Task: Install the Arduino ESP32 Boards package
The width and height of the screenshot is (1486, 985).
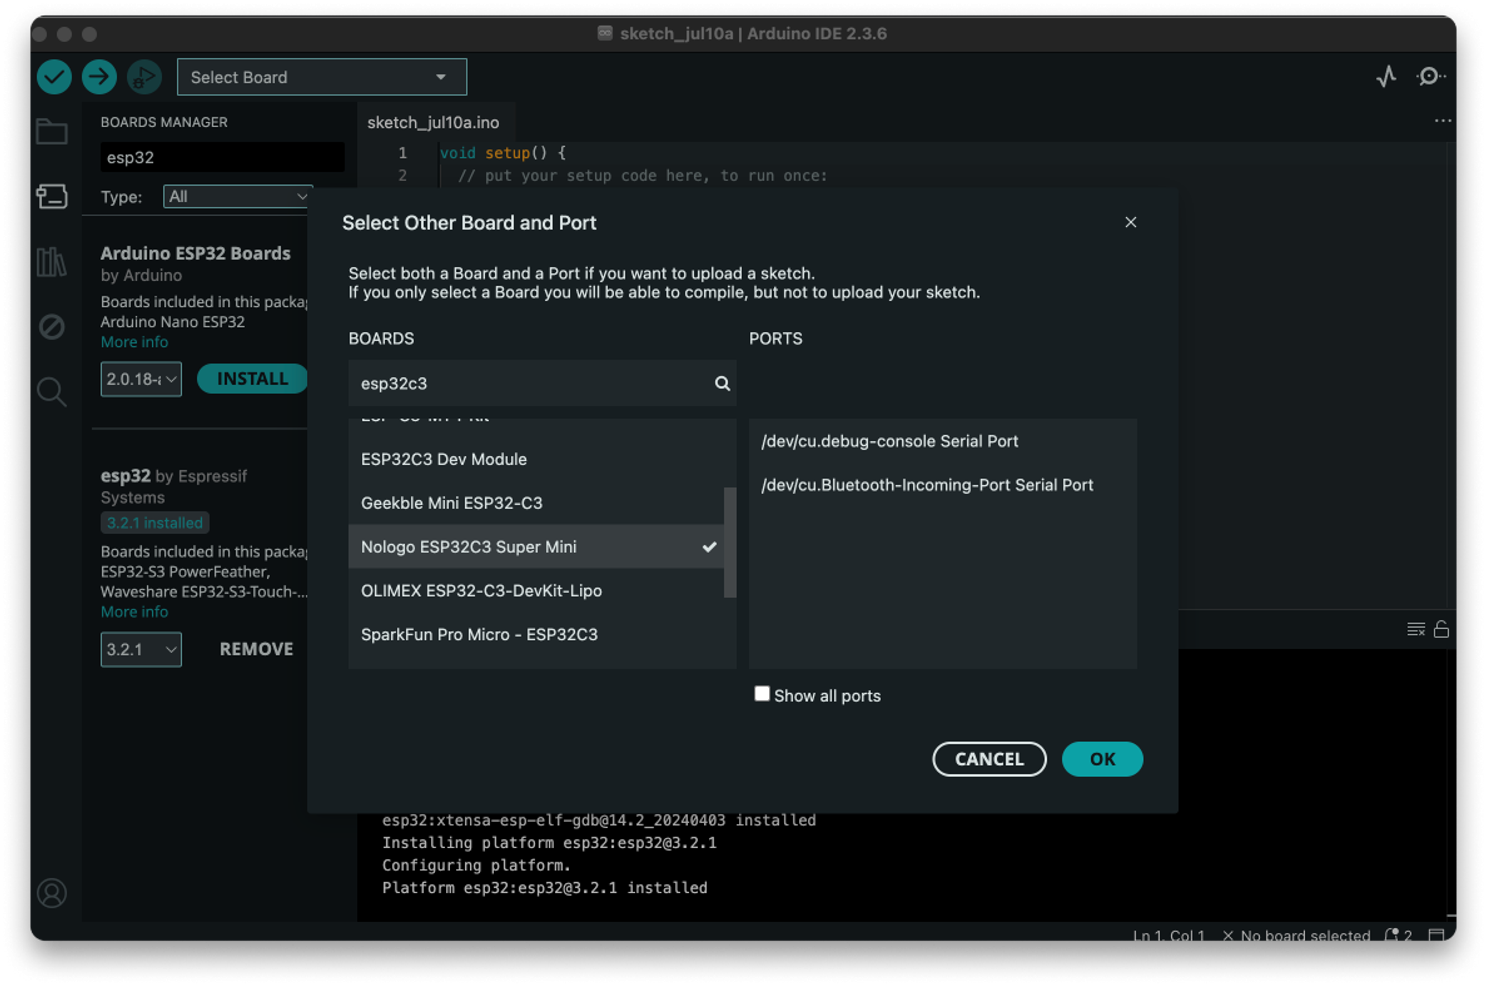Action: (252, 379)
